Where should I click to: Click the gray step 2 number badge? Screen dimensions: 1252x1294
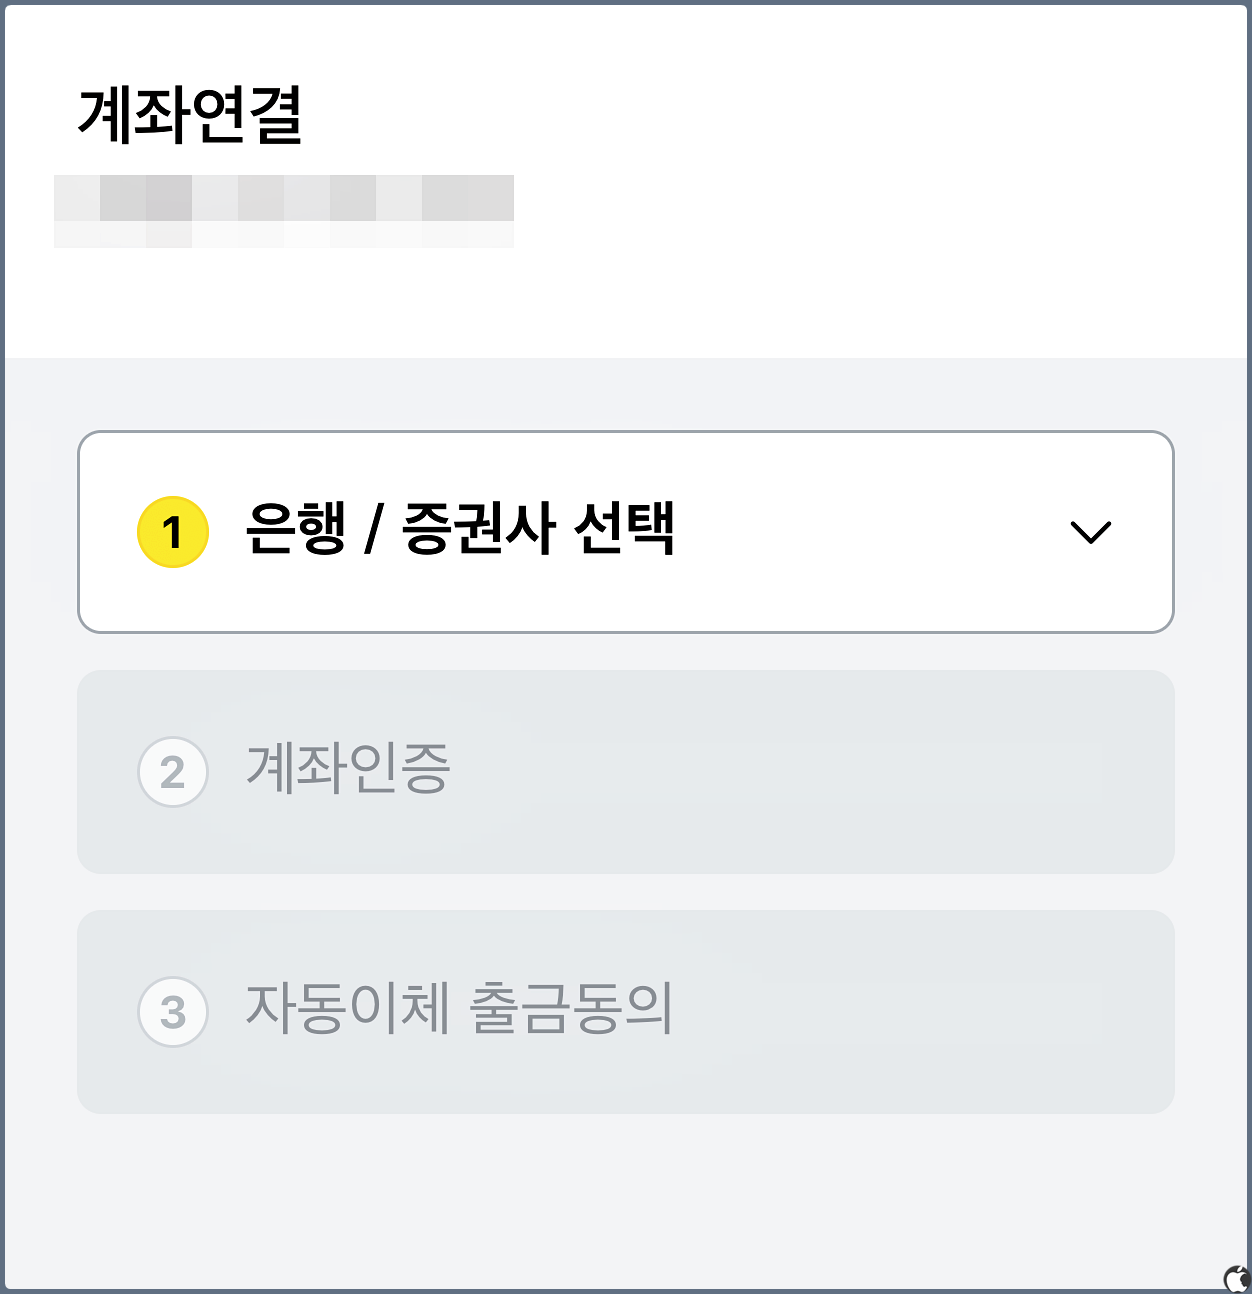(x=173, y=772)
